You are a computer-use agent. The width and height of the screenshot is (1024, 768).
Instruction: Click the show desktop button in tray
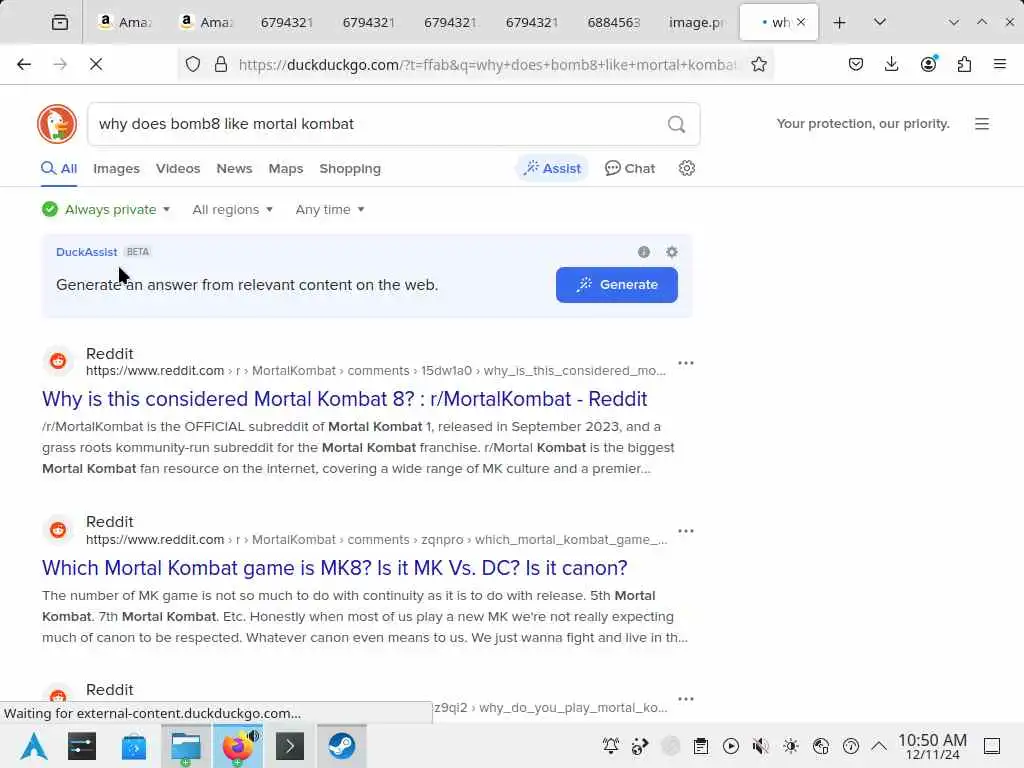click(x=992, y=746)
